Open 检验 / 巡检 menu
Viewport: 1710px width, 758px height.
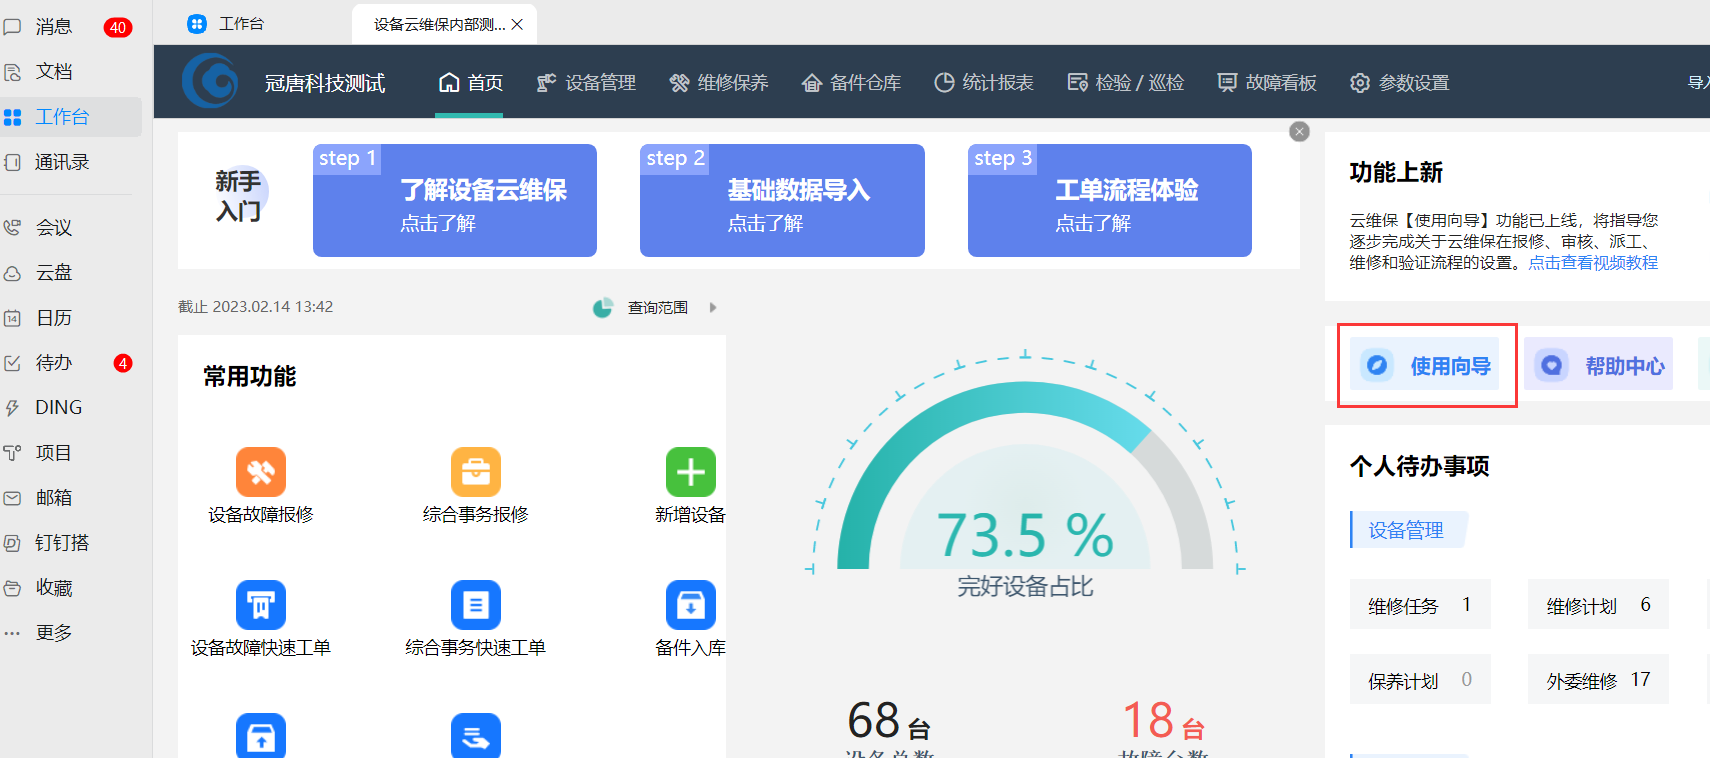(1126, 83)
